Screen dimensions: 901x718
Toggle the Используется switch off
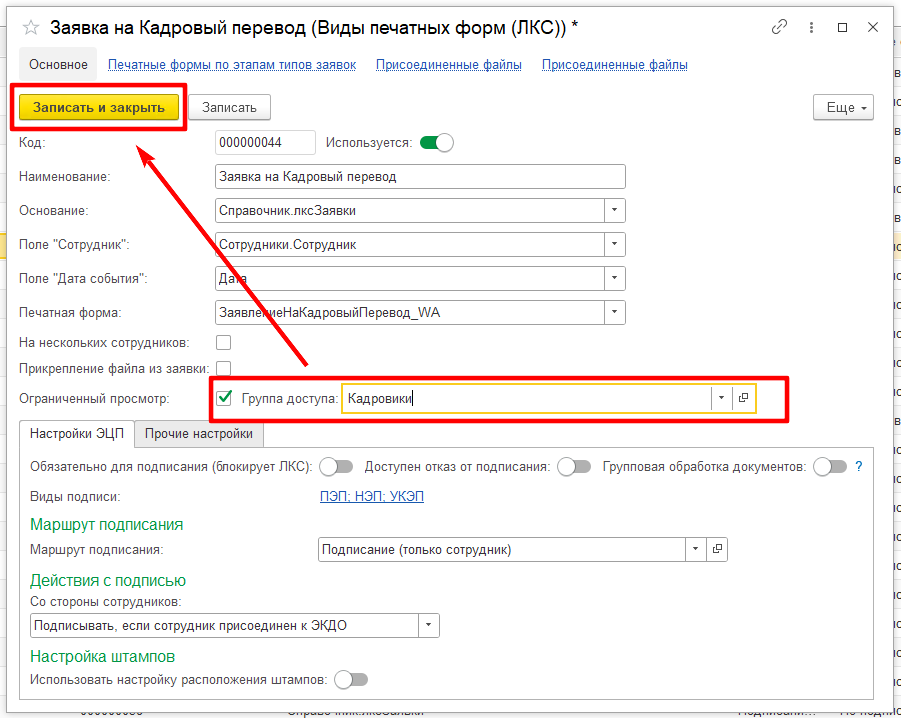coord(436,143)
